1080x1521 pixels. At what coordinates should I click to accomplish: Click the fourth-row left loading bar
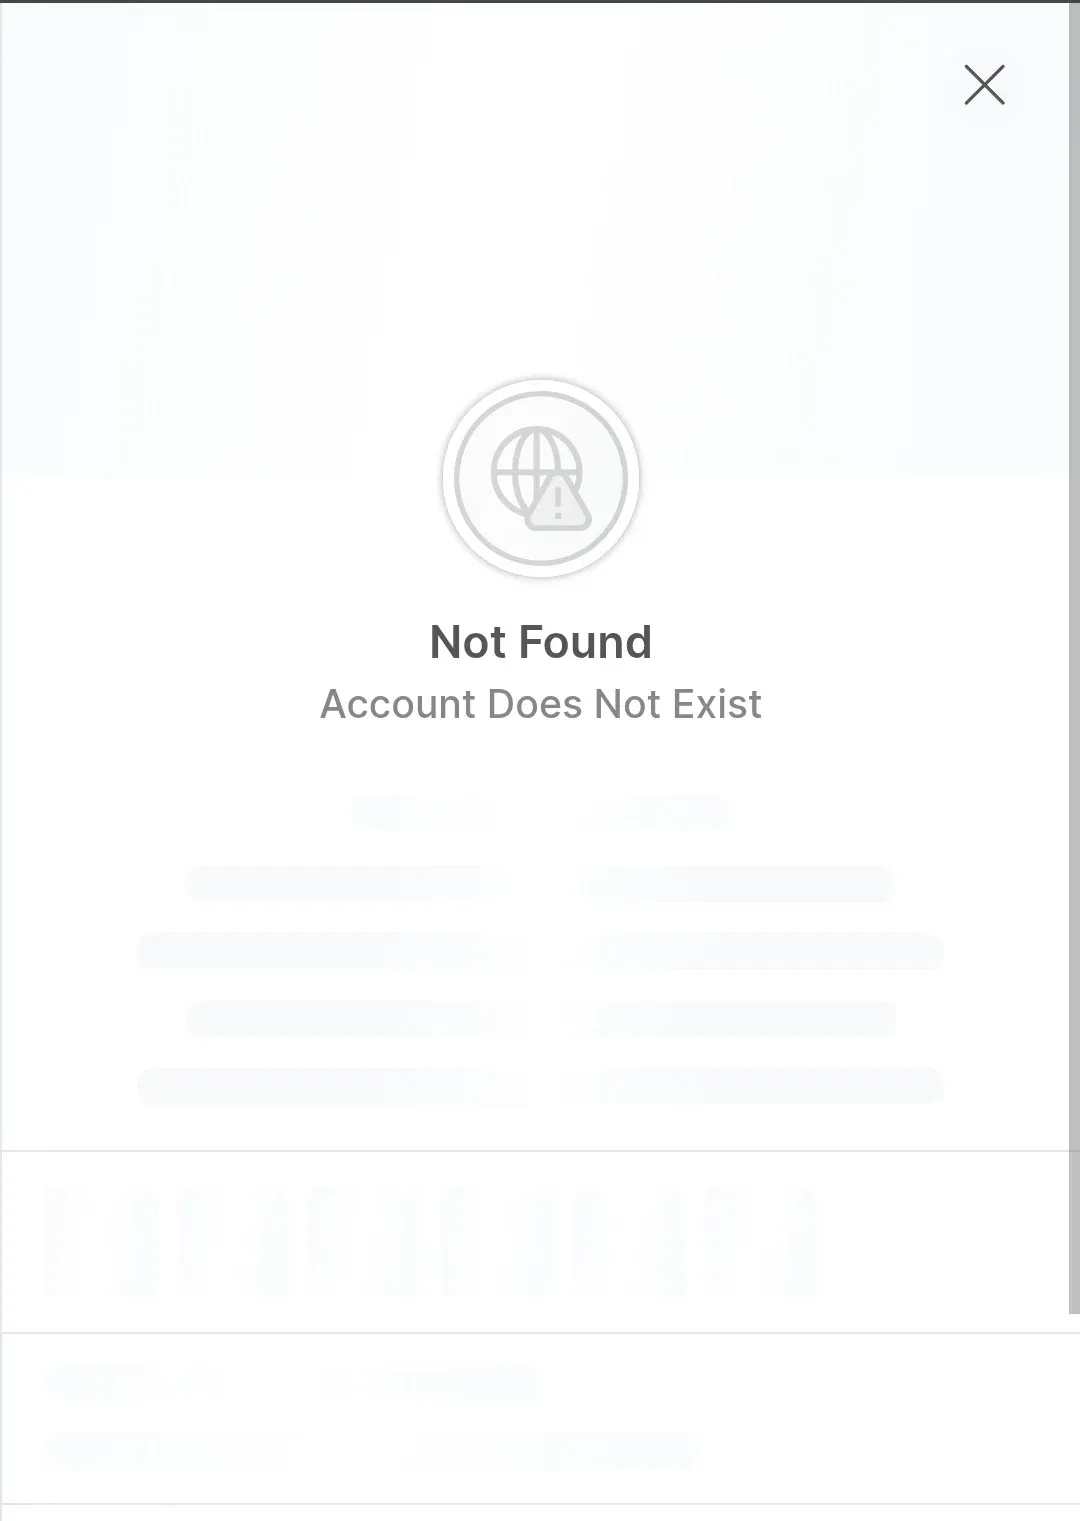click(313, 1086)
